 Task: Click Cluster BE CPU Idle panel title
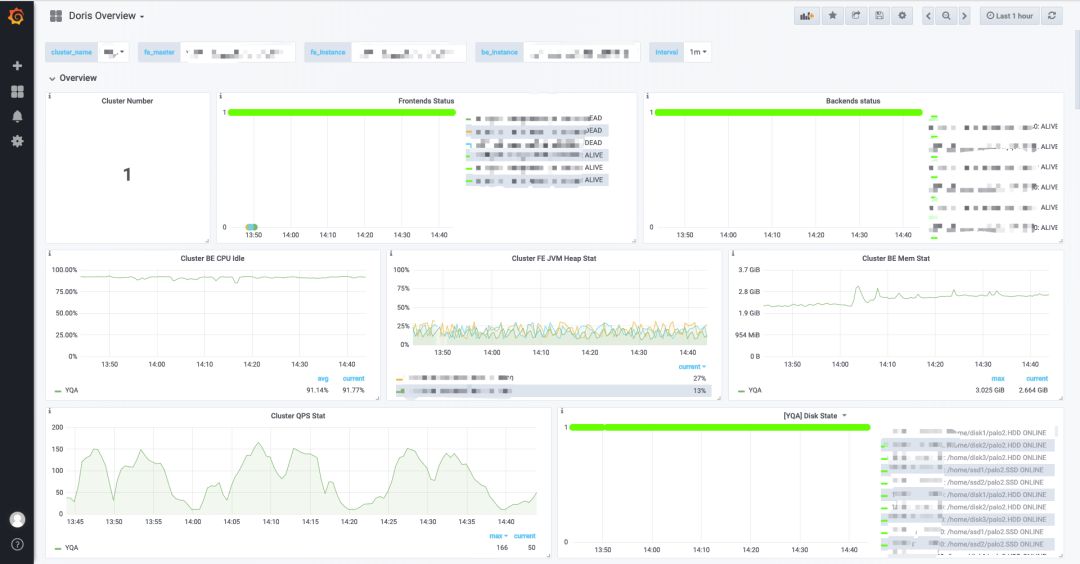(x=212, y=258)
